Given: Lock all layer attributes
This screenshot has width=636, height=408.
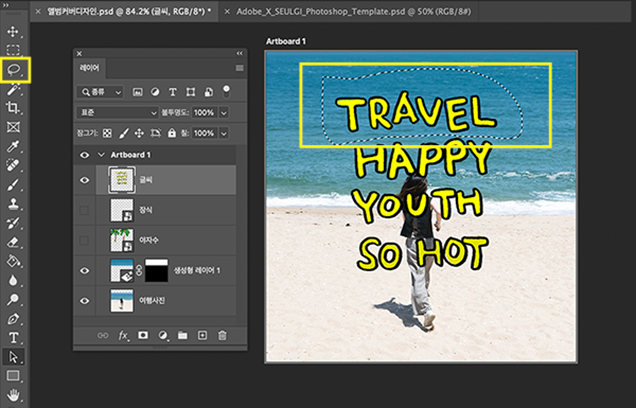Looking at the screenshot, I should (172, 133).
